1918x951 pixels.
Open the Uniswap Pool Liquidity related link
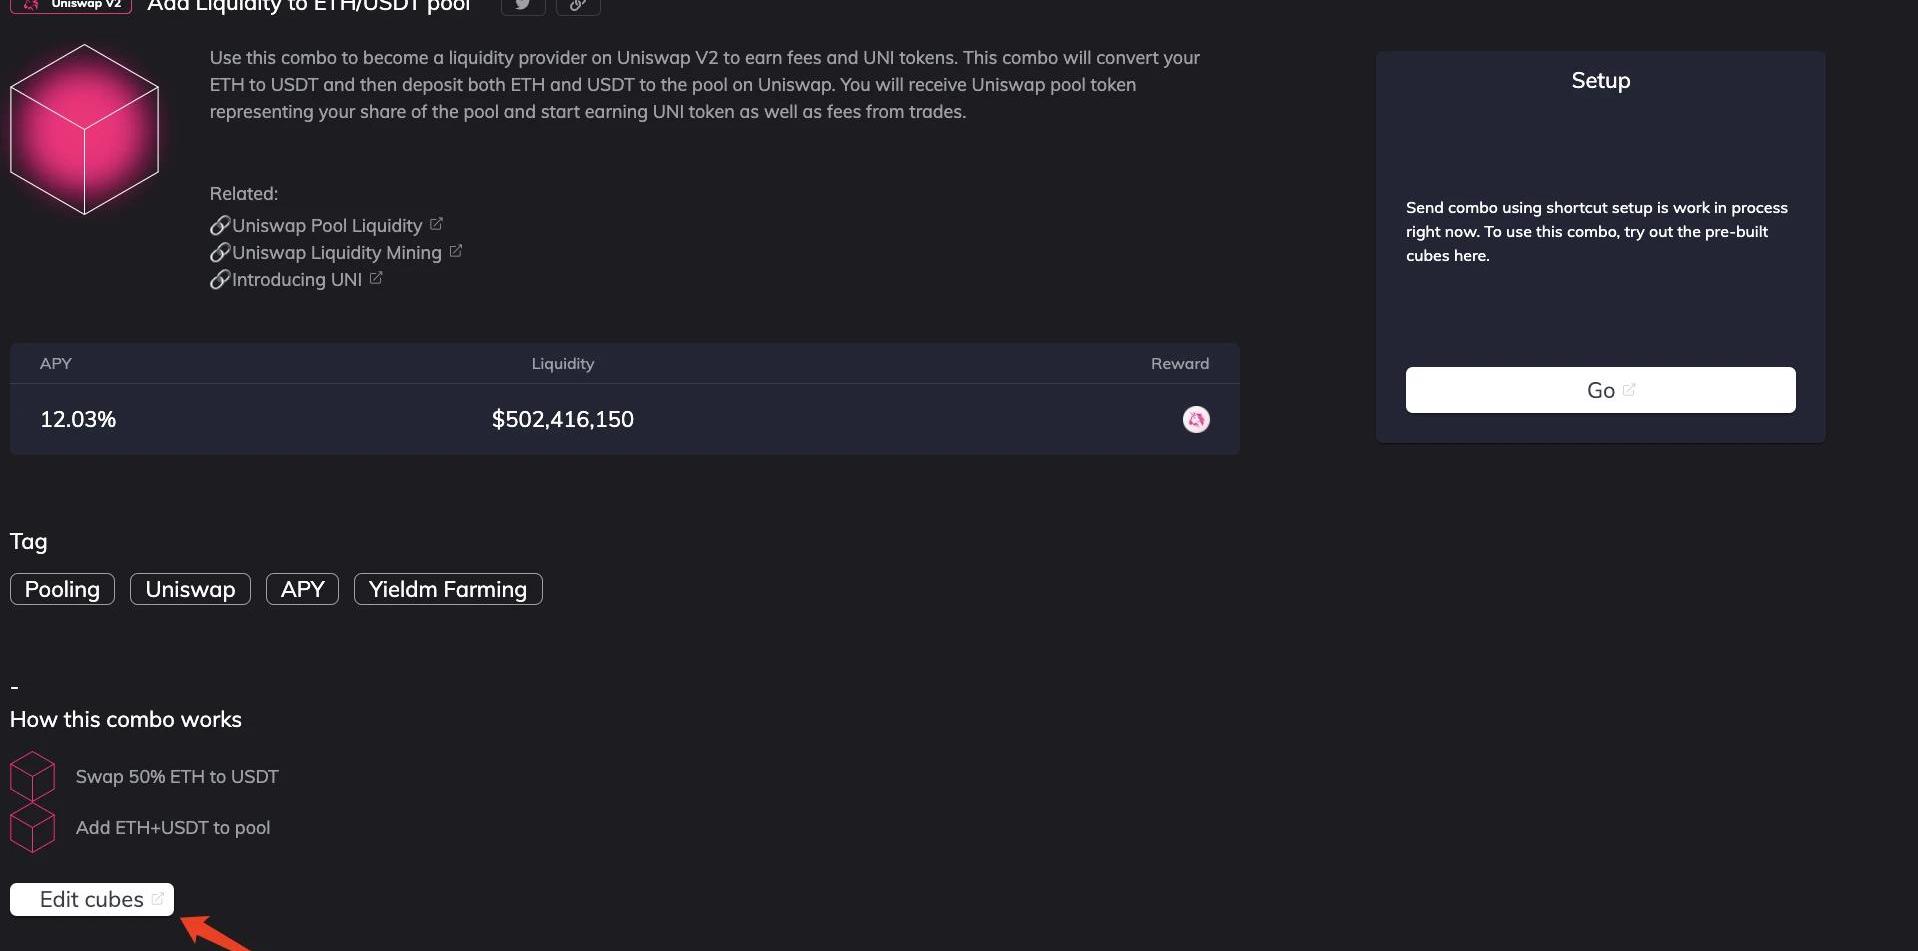click(326, 226)
